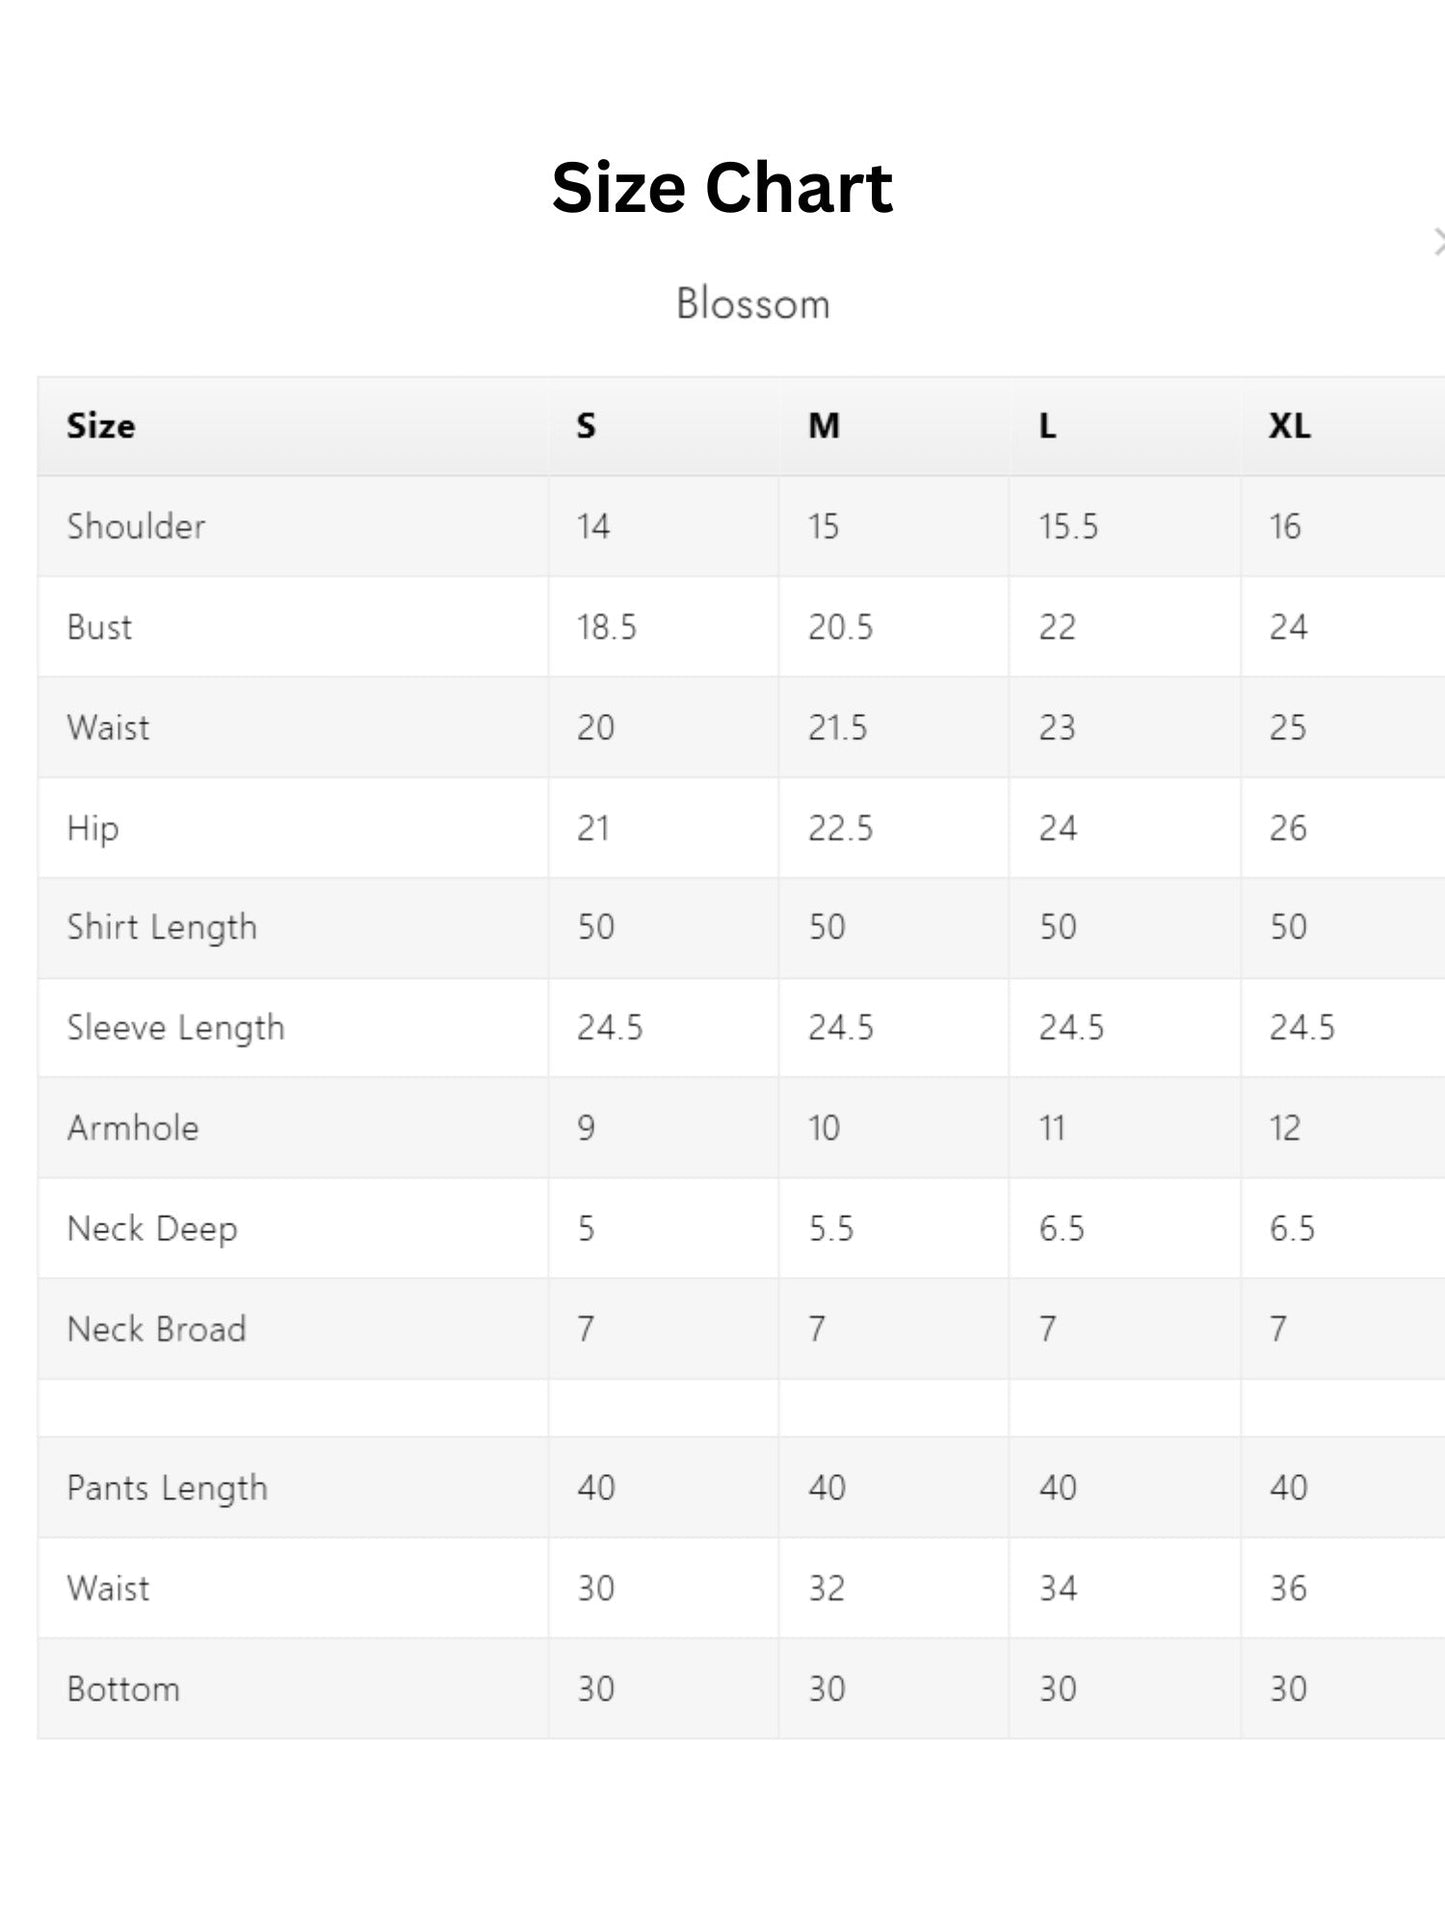The image size is (1445, 1927).
Task: Click the Neck Broad row label
Action: (x=156, y=1329)
